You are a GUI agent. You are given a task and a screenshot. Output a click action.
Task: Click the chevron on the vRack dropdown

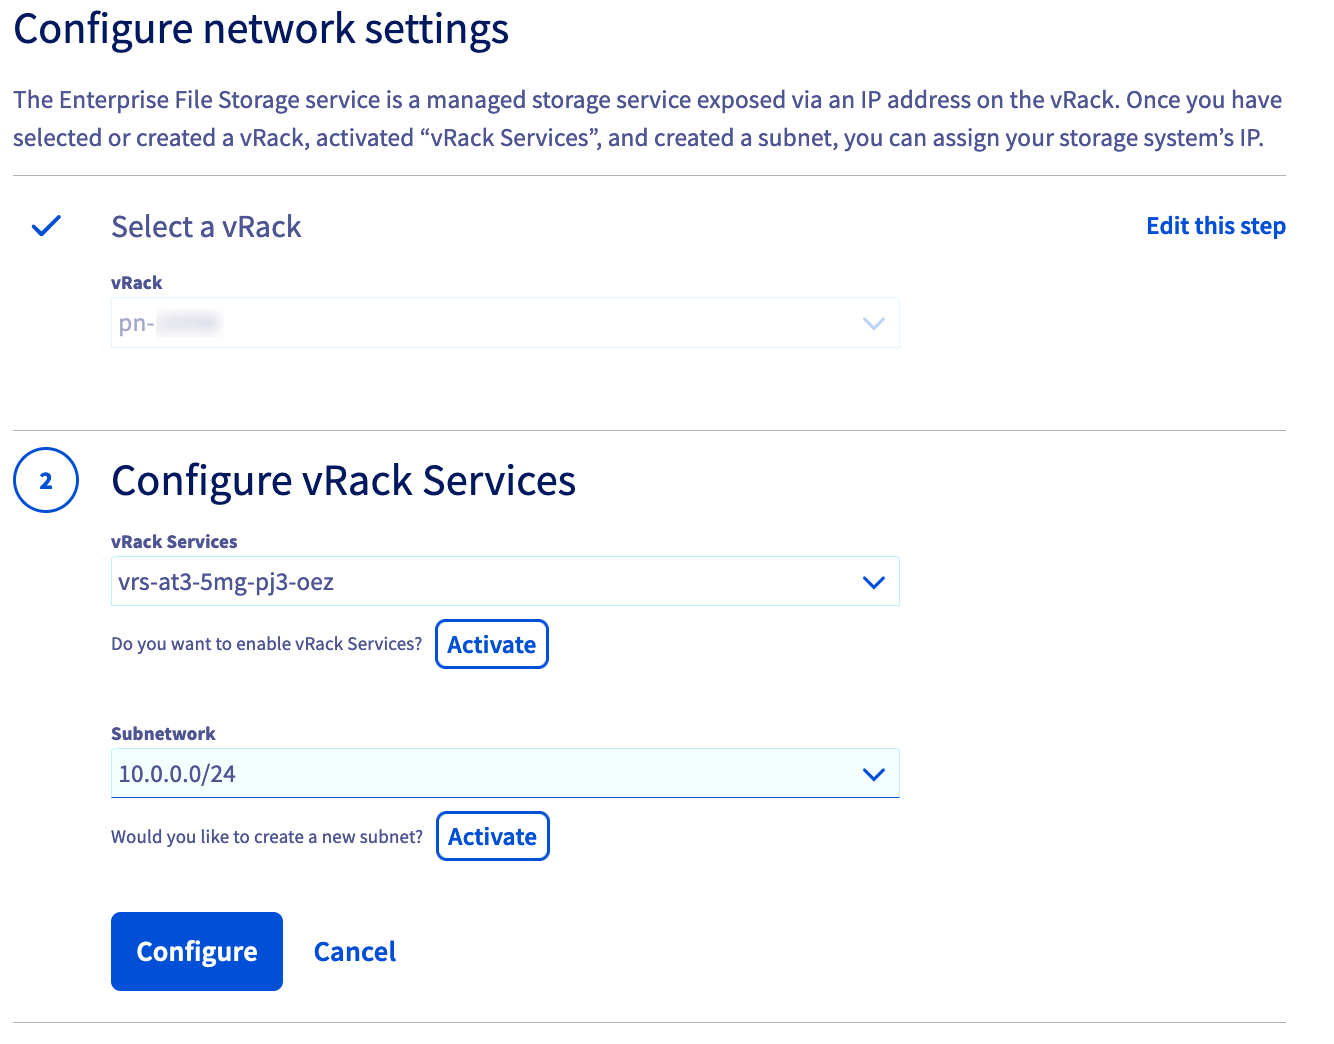(x=873, y=322)
